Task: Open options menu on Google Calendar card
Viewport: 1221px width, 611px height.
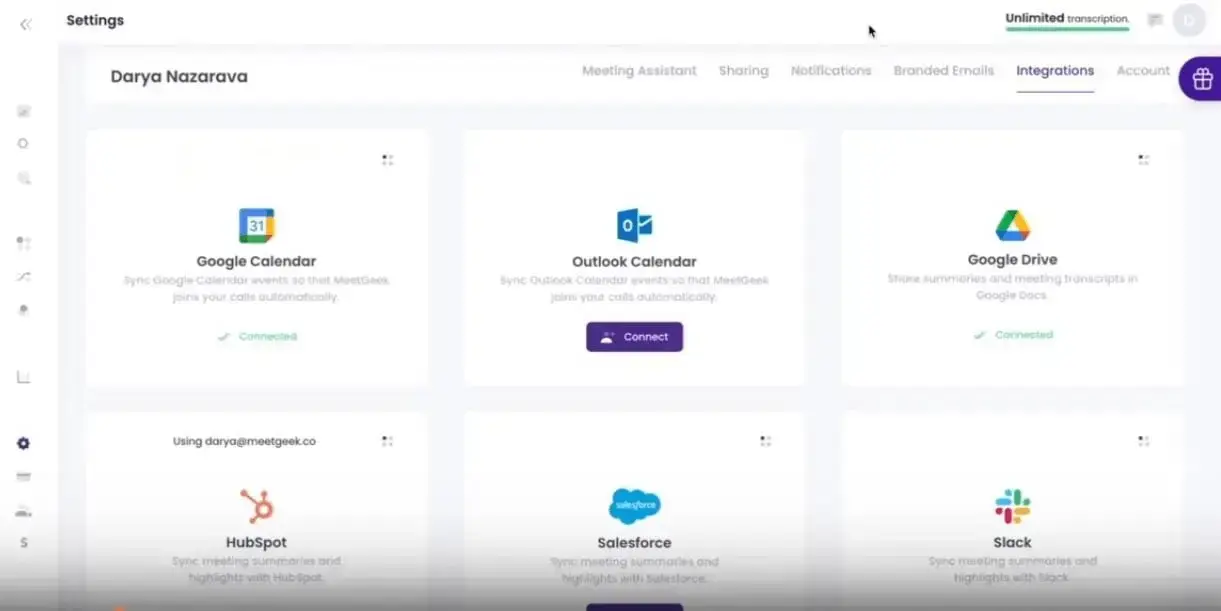Action: (x=388, y=160)
